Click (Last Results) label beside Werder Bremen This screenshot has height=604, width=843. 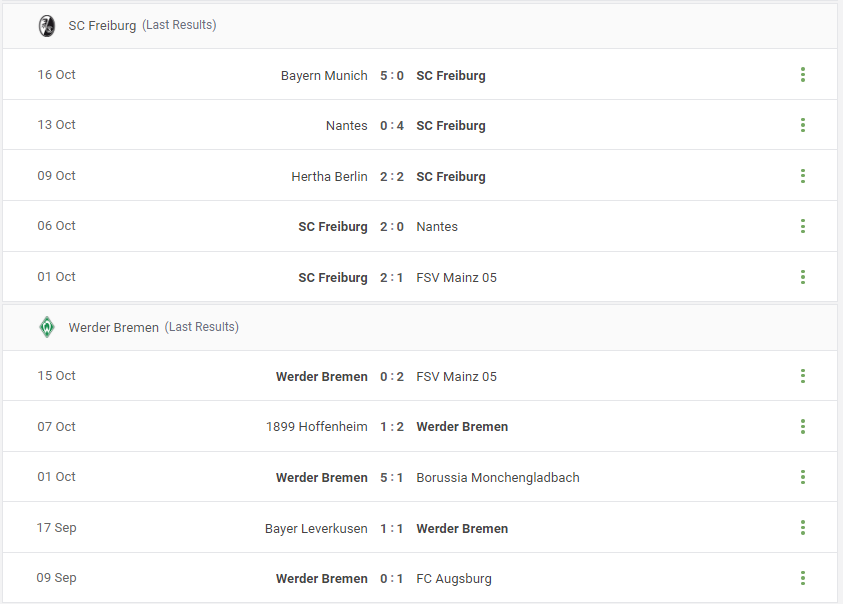coord(202,327)
